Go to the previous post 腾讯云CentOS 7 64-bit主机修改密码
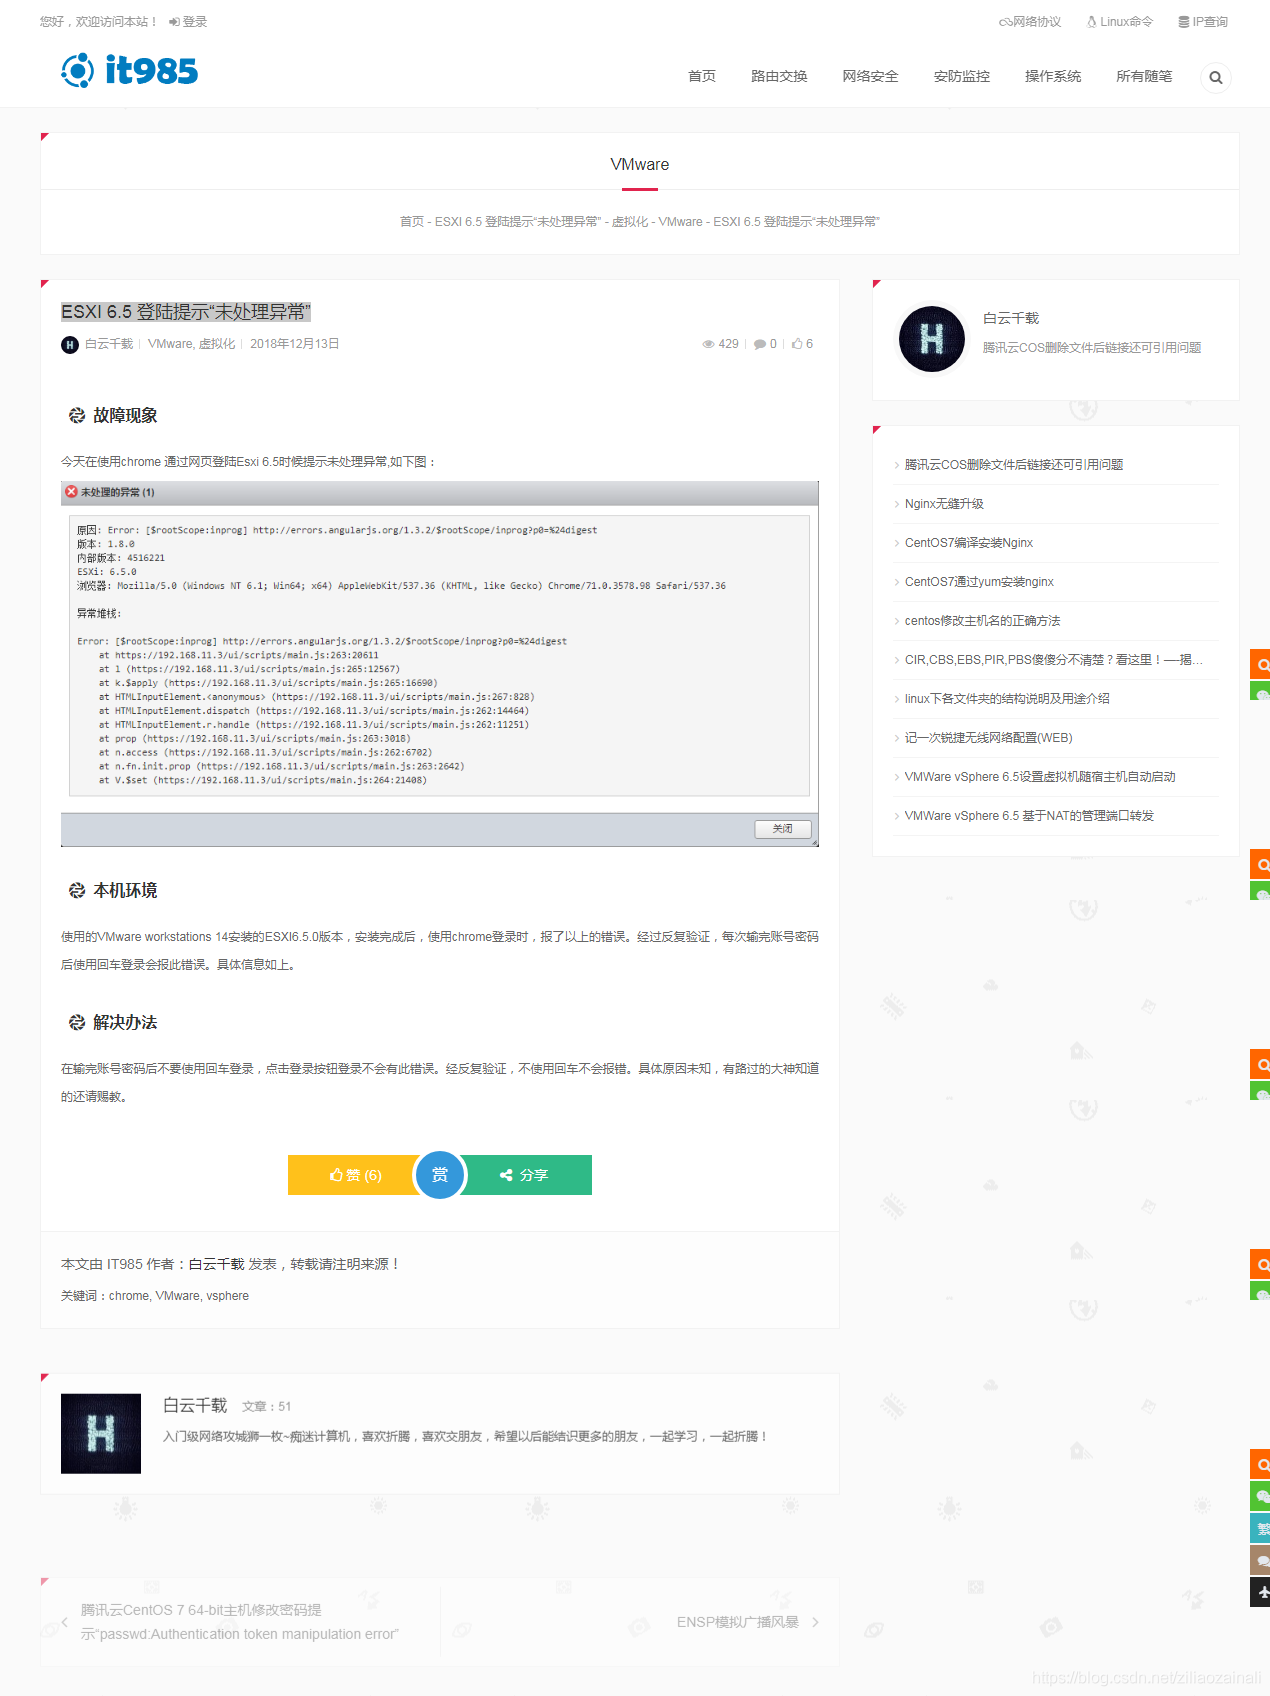This screenshot has width=1270, height=1696. tap(240, 1622)
